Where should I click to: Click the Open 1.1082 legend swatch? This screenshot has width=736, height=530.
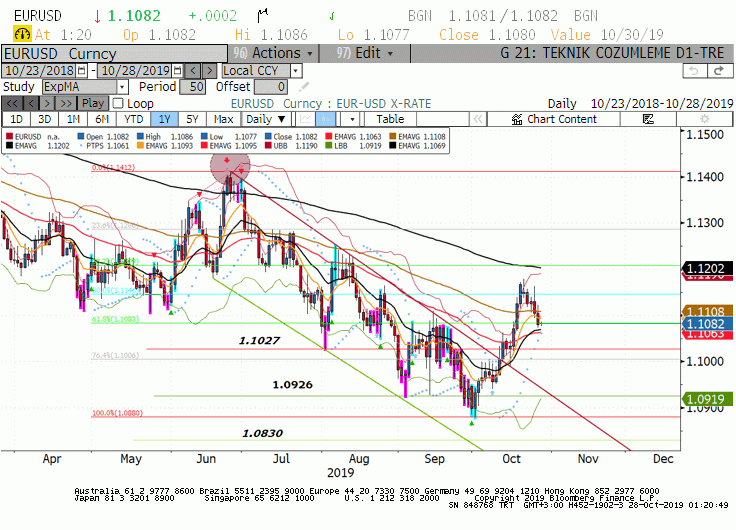(81, 137)
